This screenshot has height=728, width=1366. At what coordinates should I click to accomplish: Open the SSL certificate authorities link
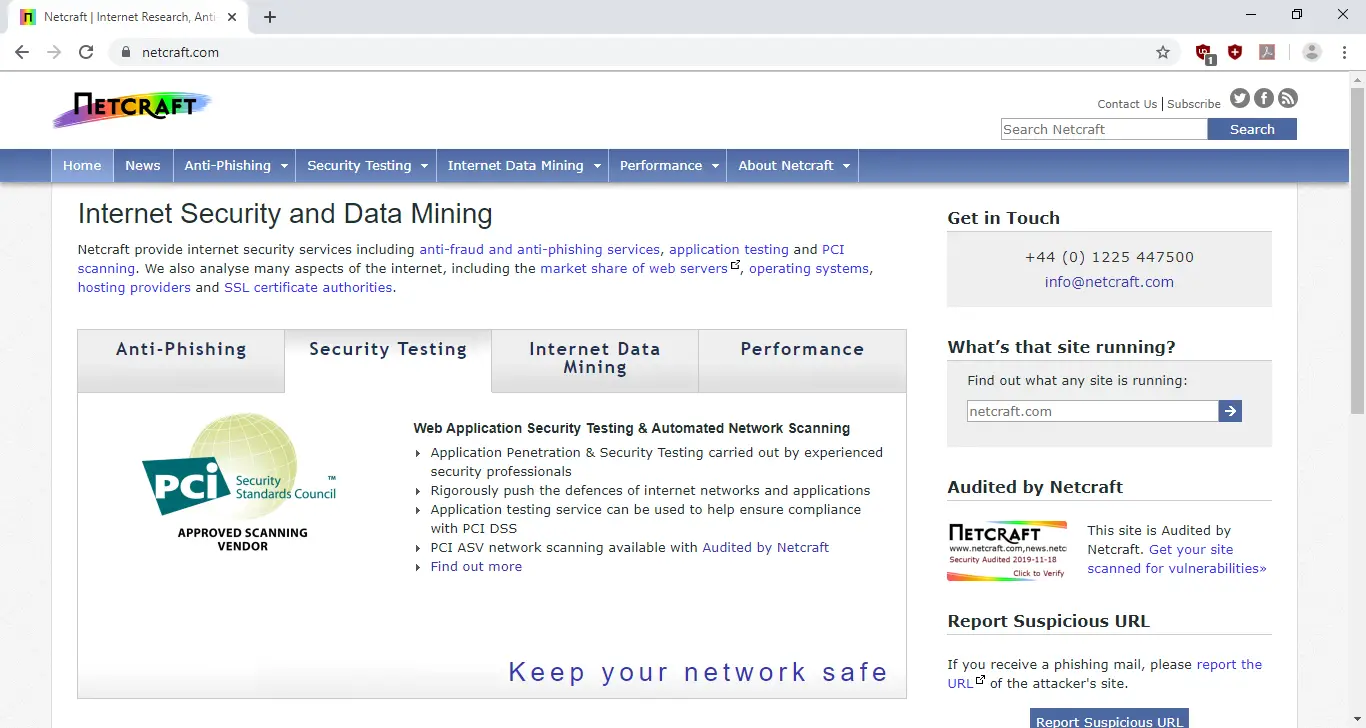(x=308, y=287)
